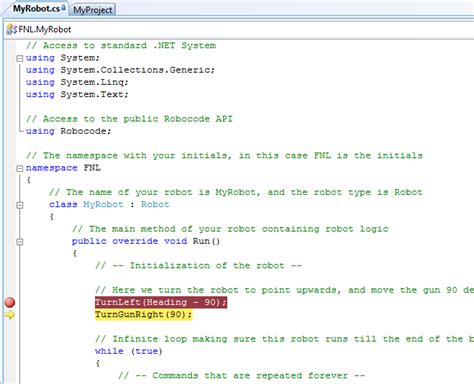Image resolution: width=474 pixels, height=384 pixels.
Task: Click the 'public override void Run()' line
Action: pos(146,241)
